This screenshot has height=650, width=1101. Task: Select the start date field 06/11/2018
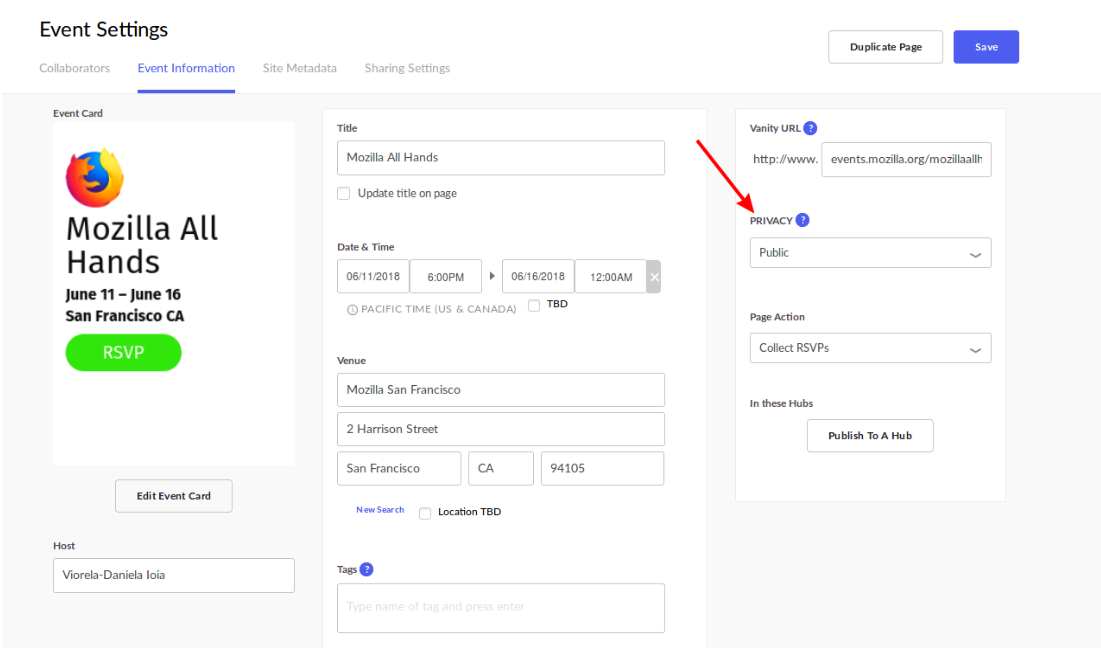coord(373,277)
